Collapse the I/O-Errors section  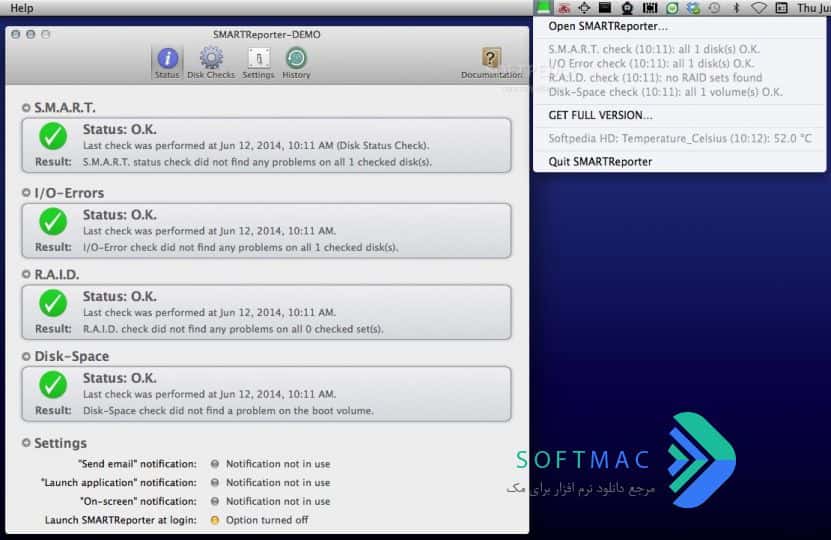coord(26,193)
